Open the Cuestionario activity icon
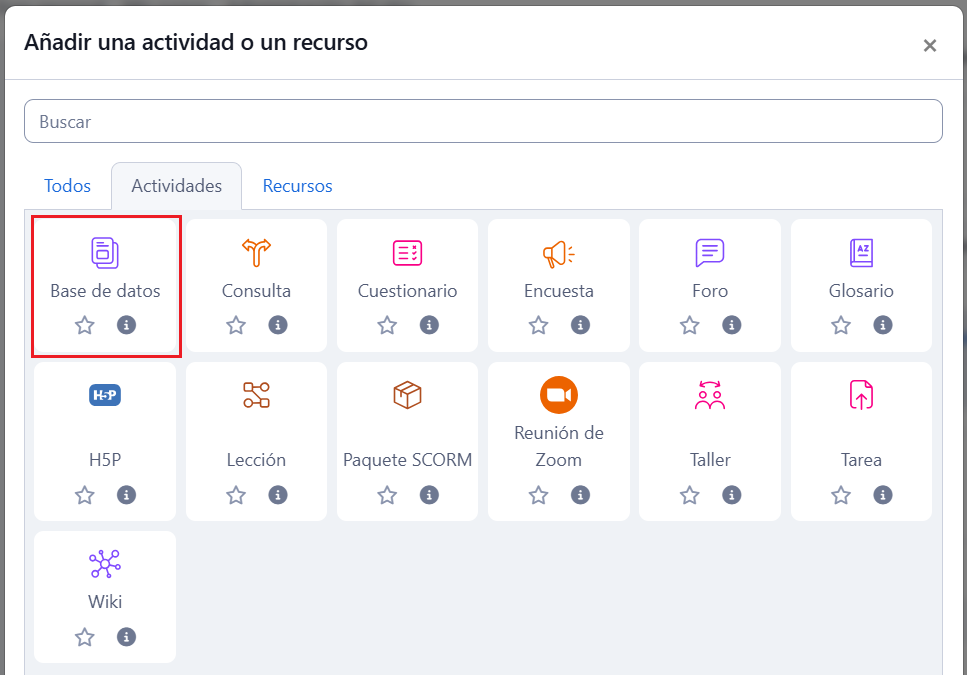Viewport: 967px width, 675px height. (x=407, y=253)
